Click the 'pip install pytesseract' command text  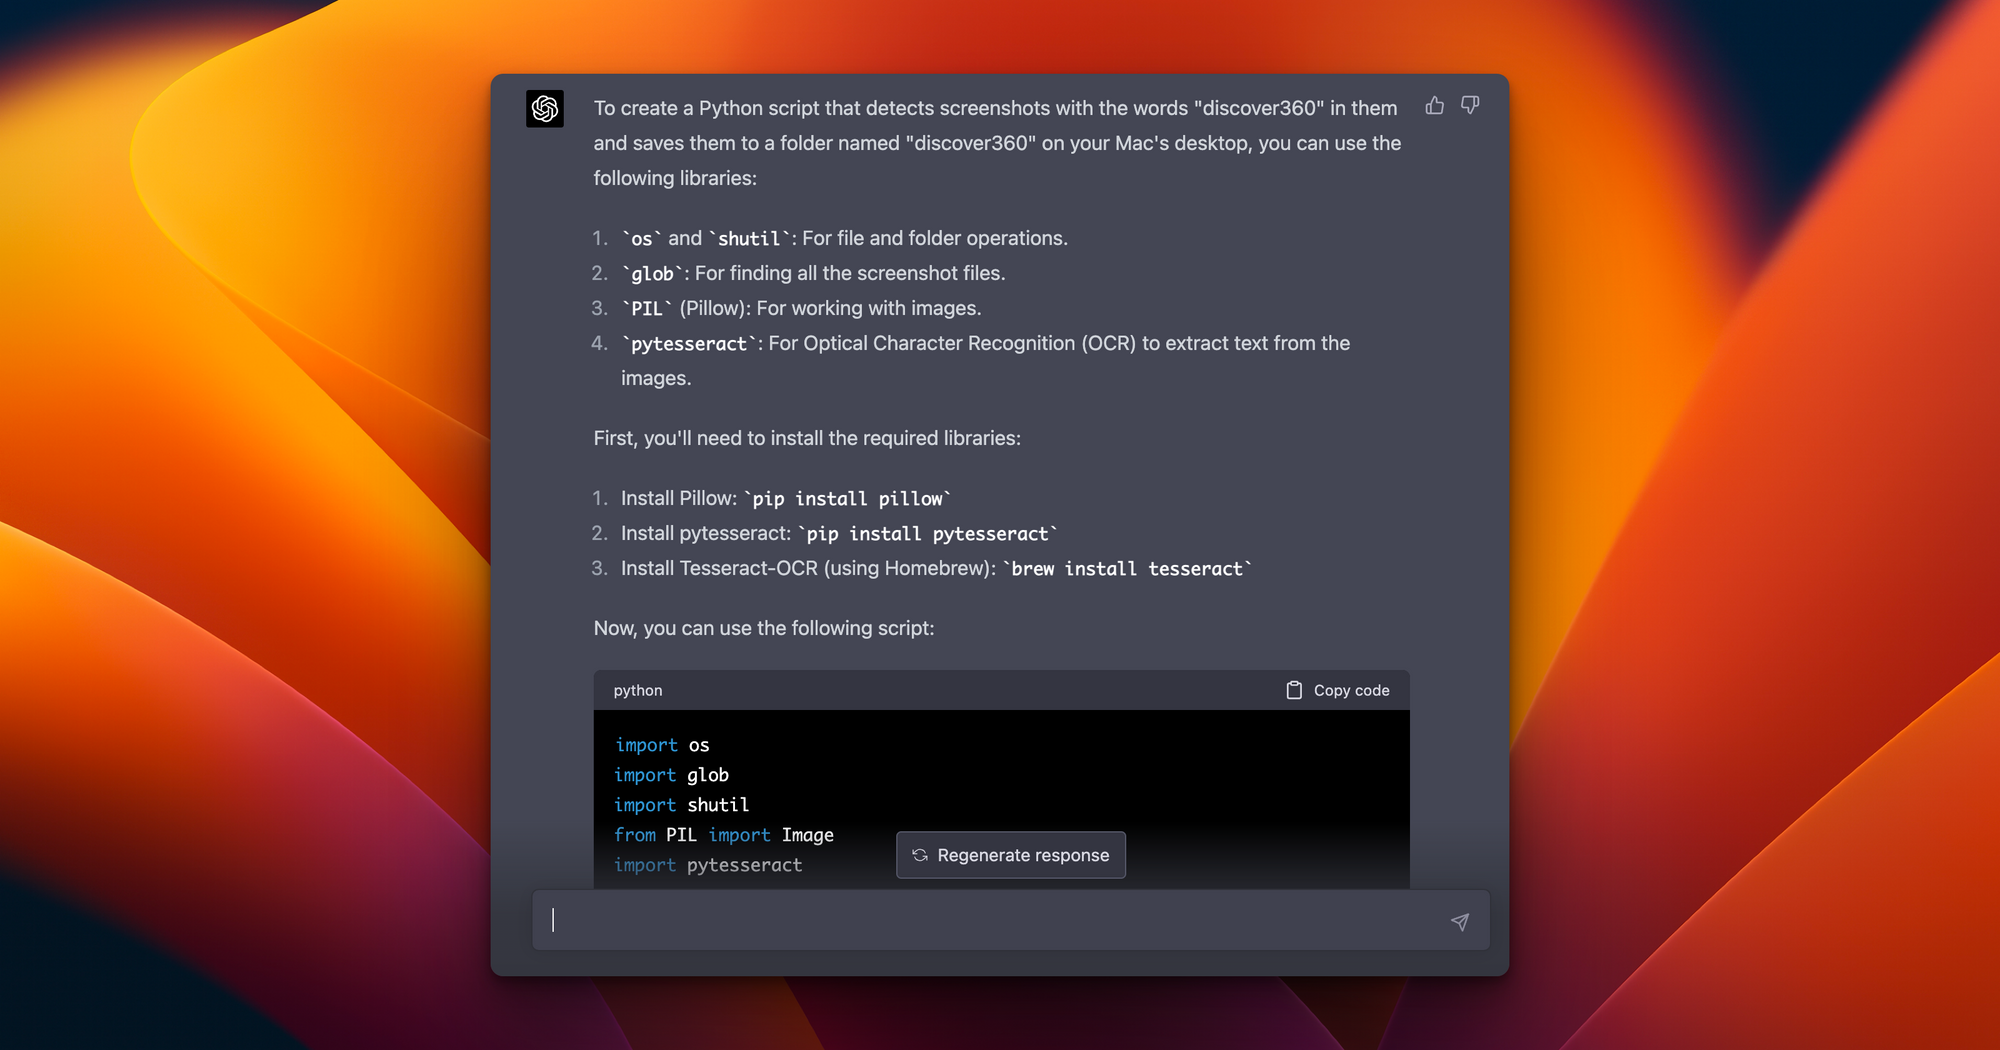point(928,533)
